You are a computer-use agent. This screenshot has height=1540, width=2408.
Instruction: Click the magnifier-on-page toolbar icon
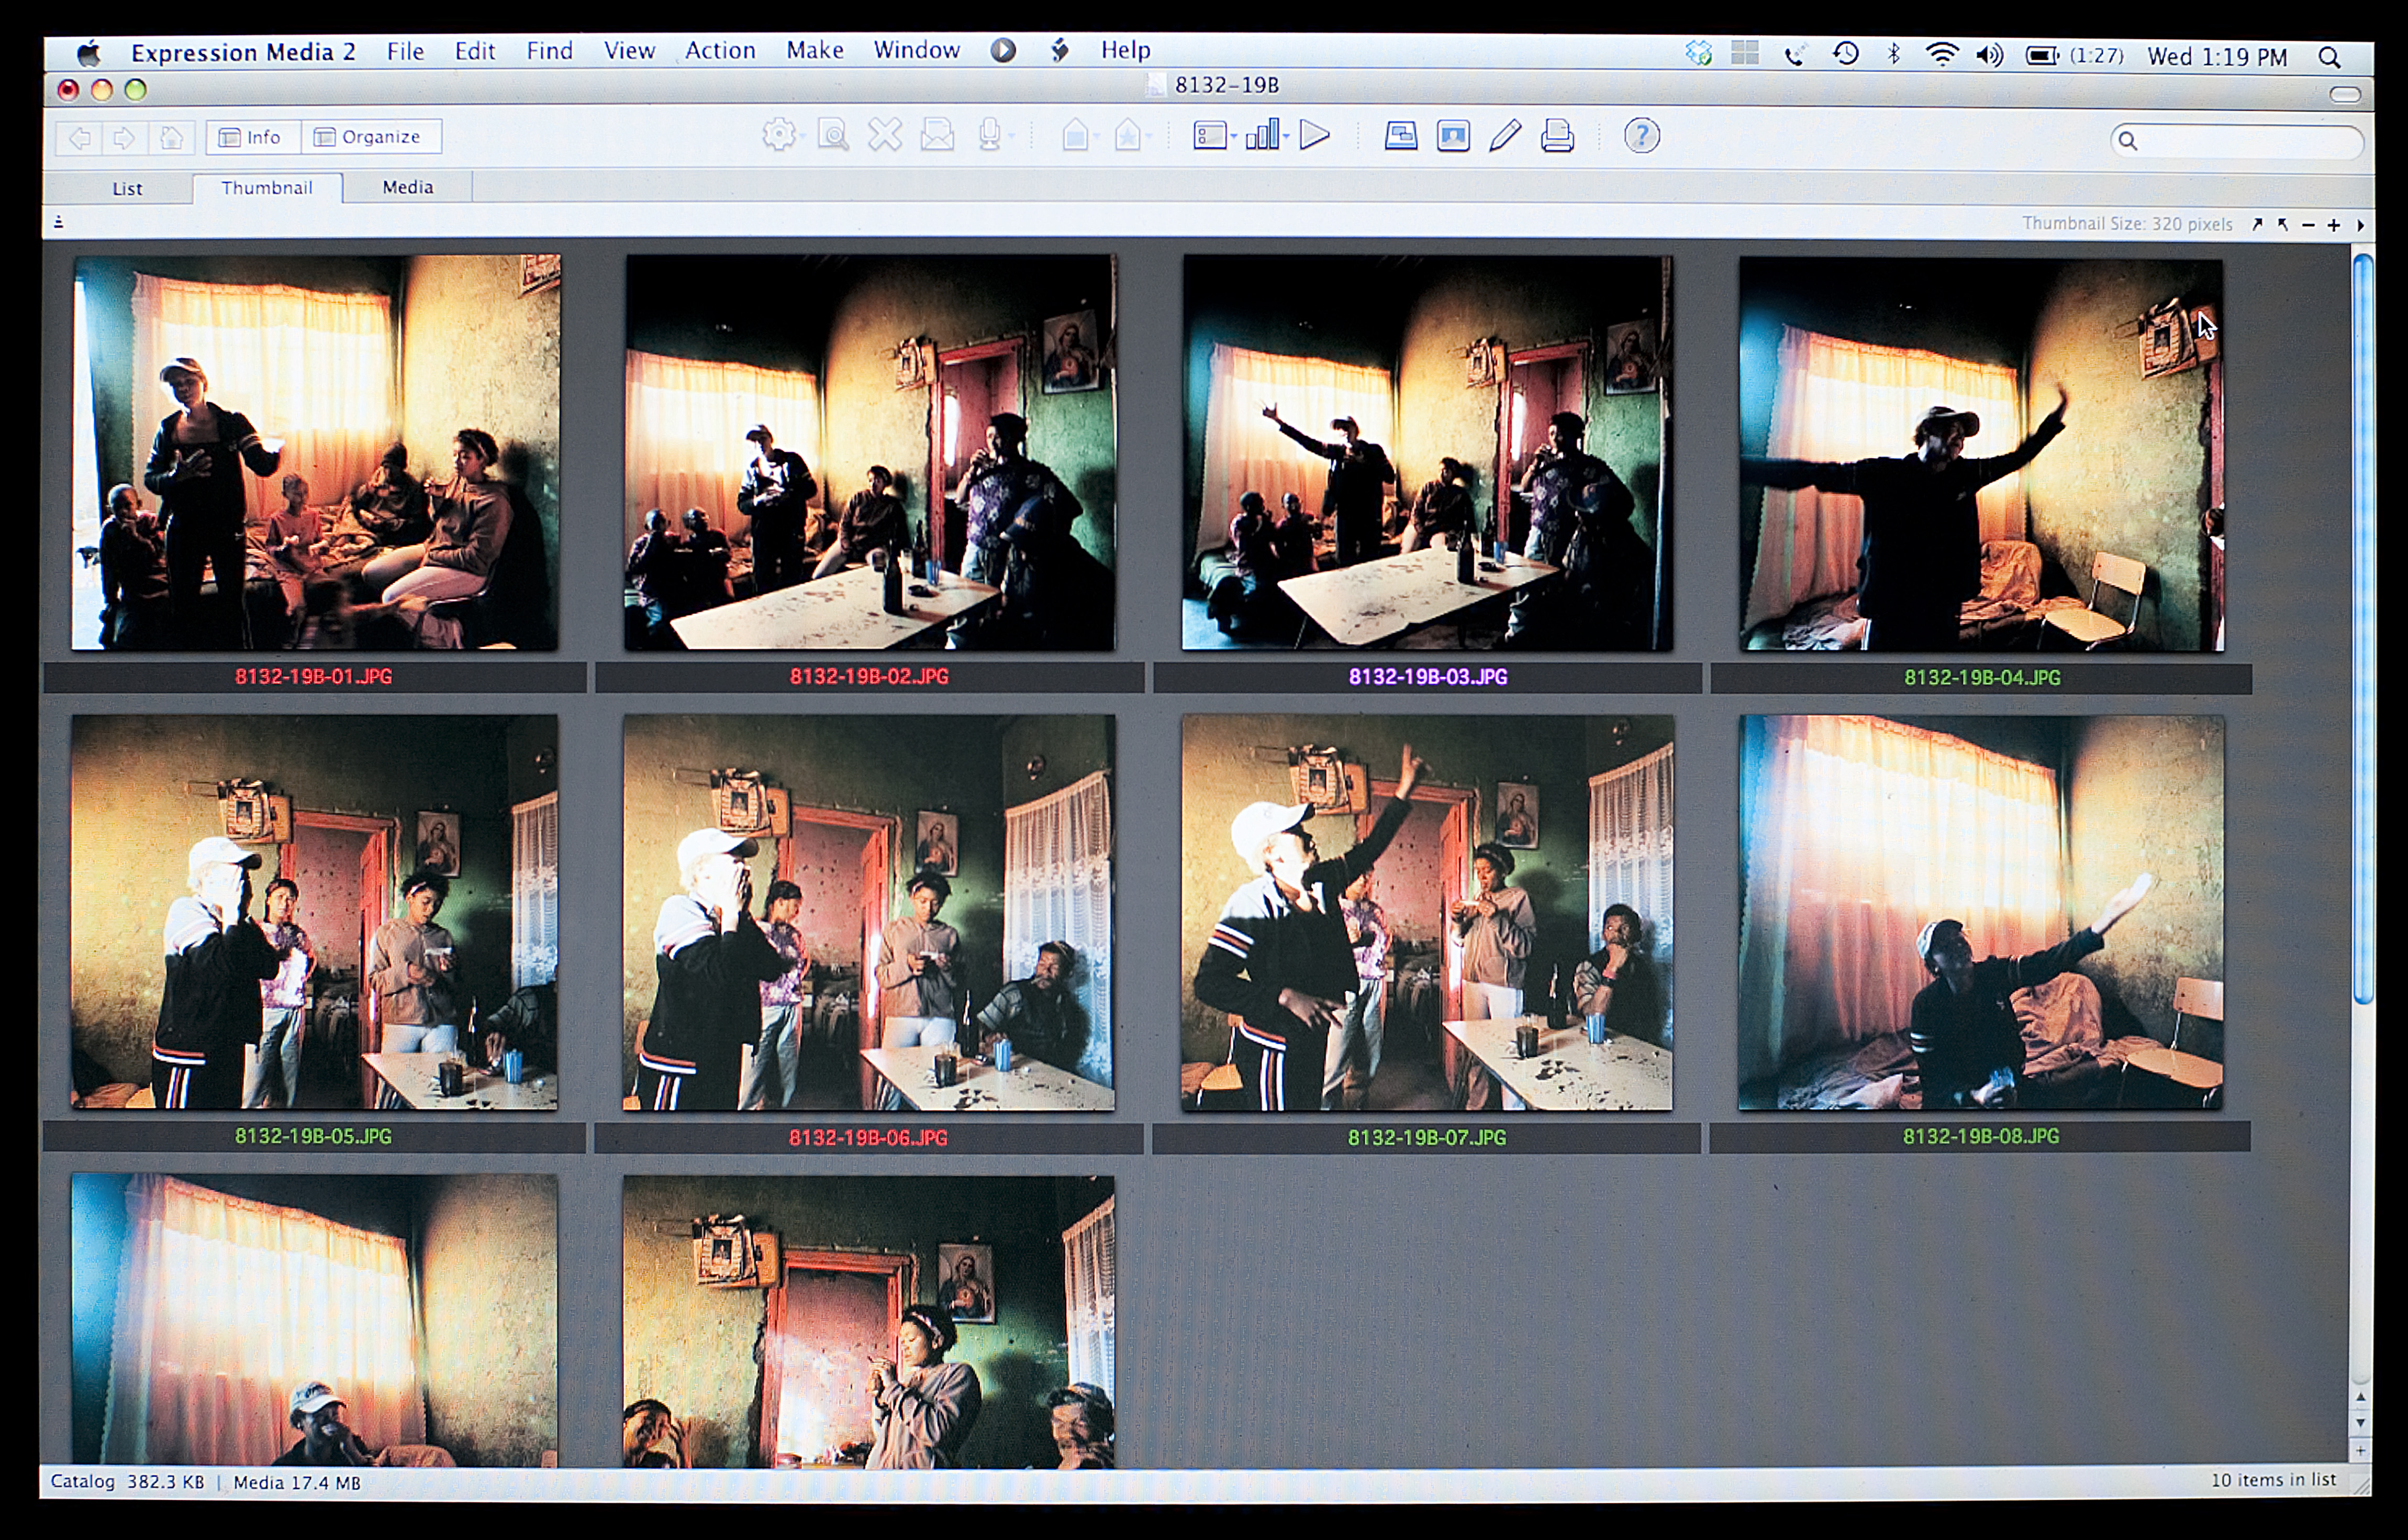pyautogui.click(x=833, y=135)
